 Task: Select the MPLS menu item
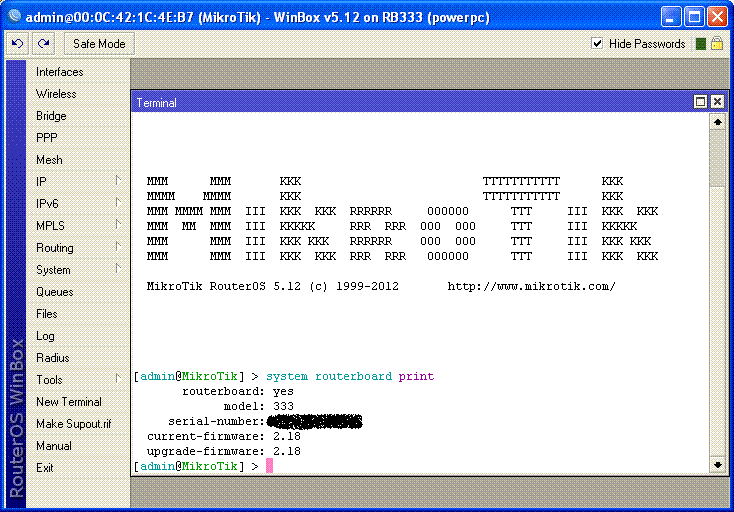pyautogui.click(x=50, y=226)
